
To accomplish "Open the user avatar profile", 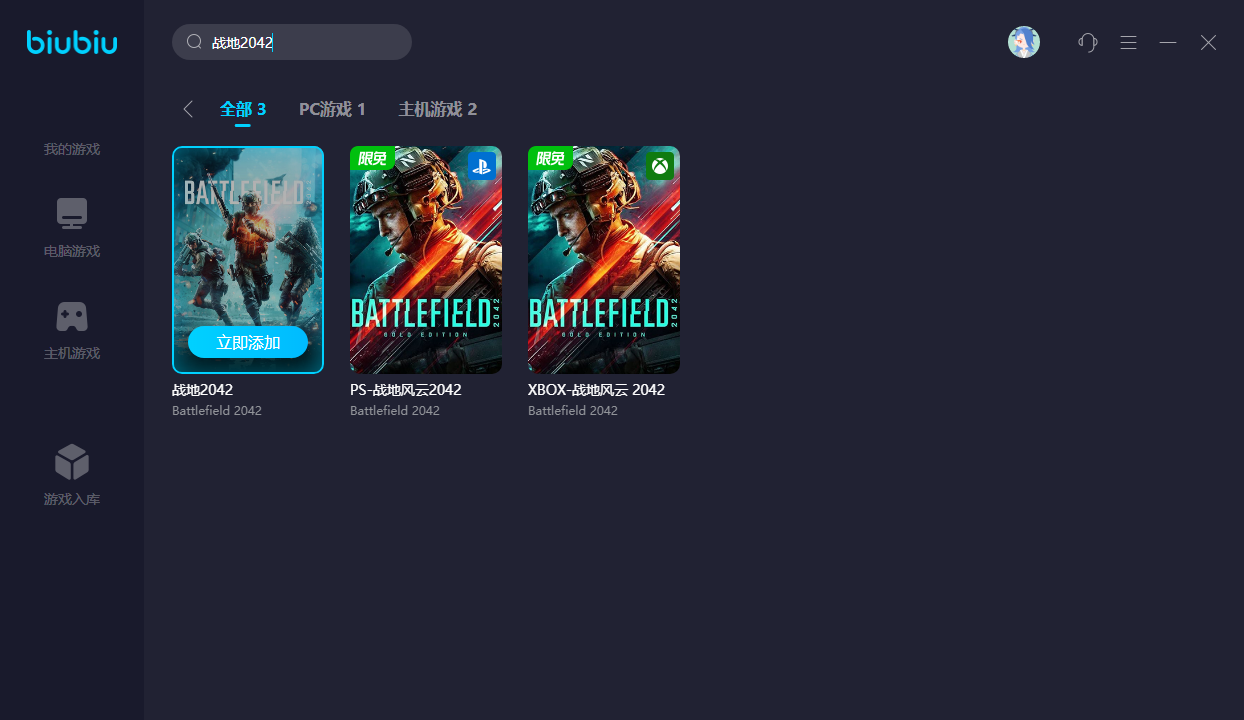I will point(1023,42).
